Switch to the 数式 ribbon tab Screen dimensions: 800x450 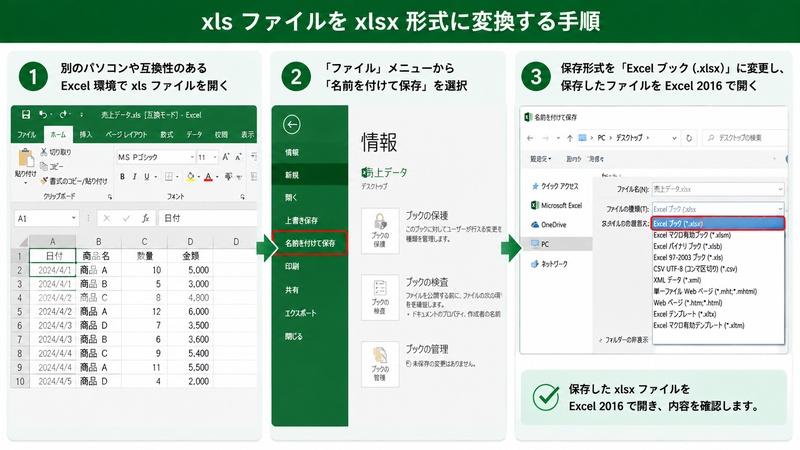coord(167,135)
